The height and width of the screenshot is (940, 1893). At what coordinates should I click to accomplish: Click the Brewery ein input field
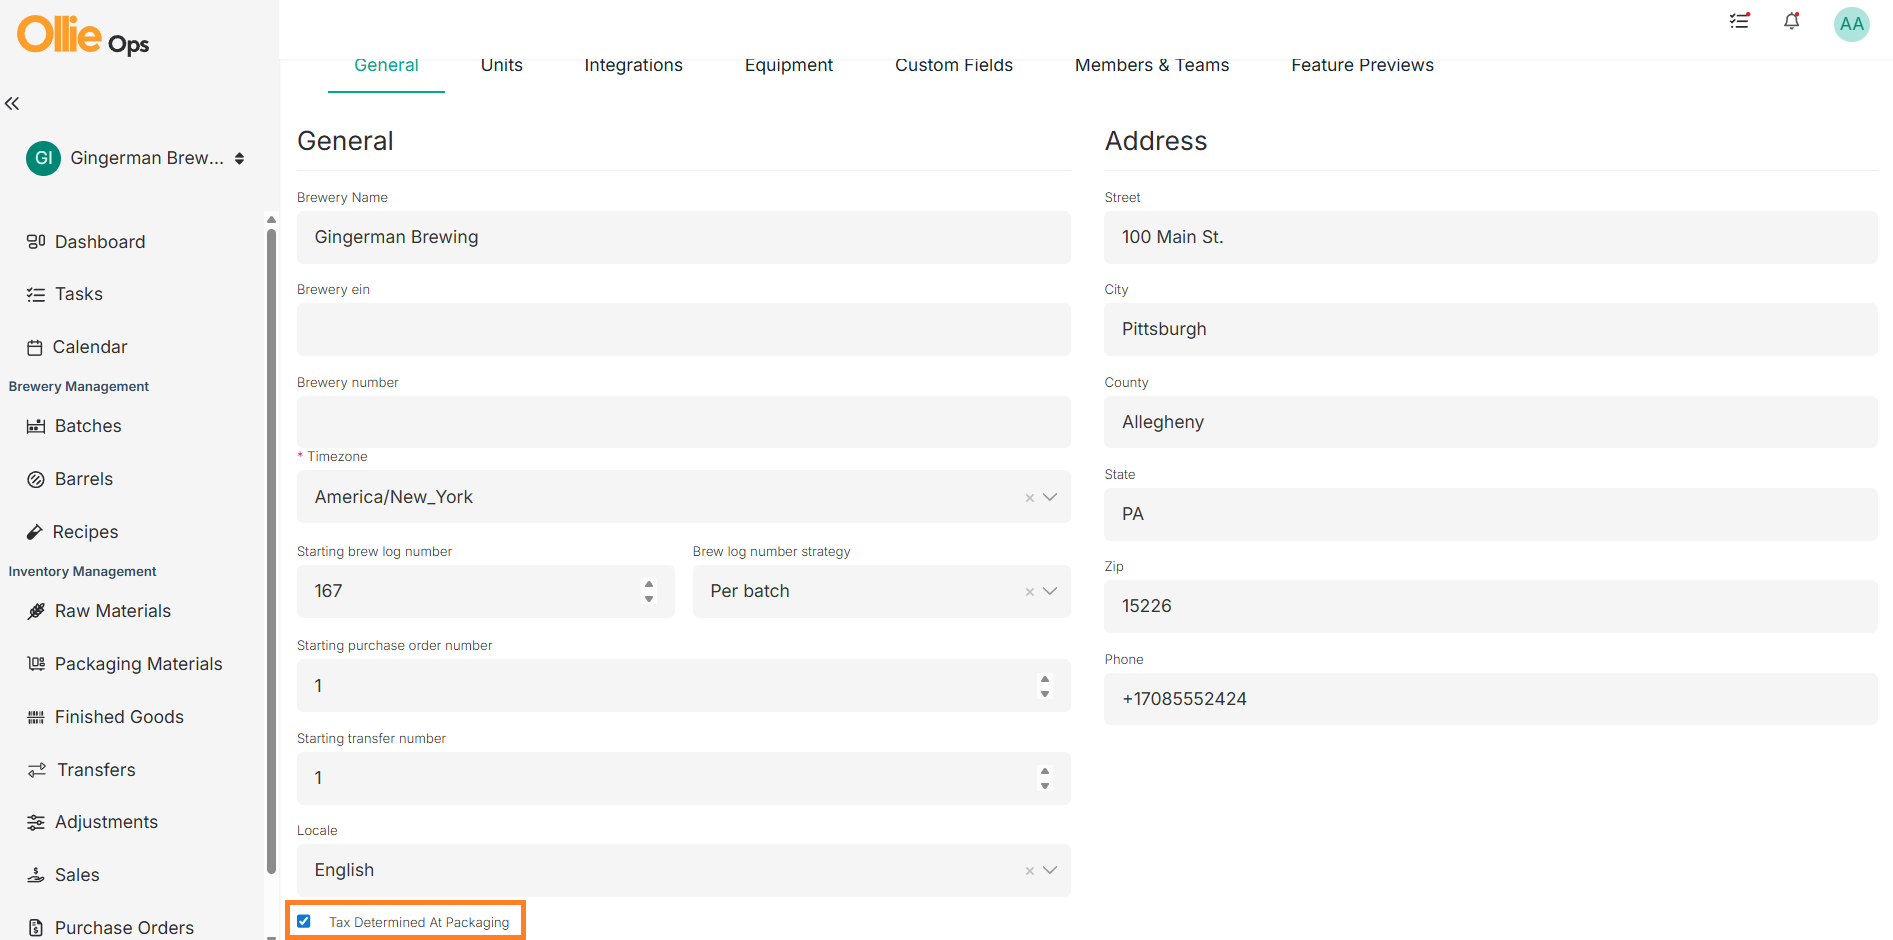pyautogui.click(x=683, y=330)
